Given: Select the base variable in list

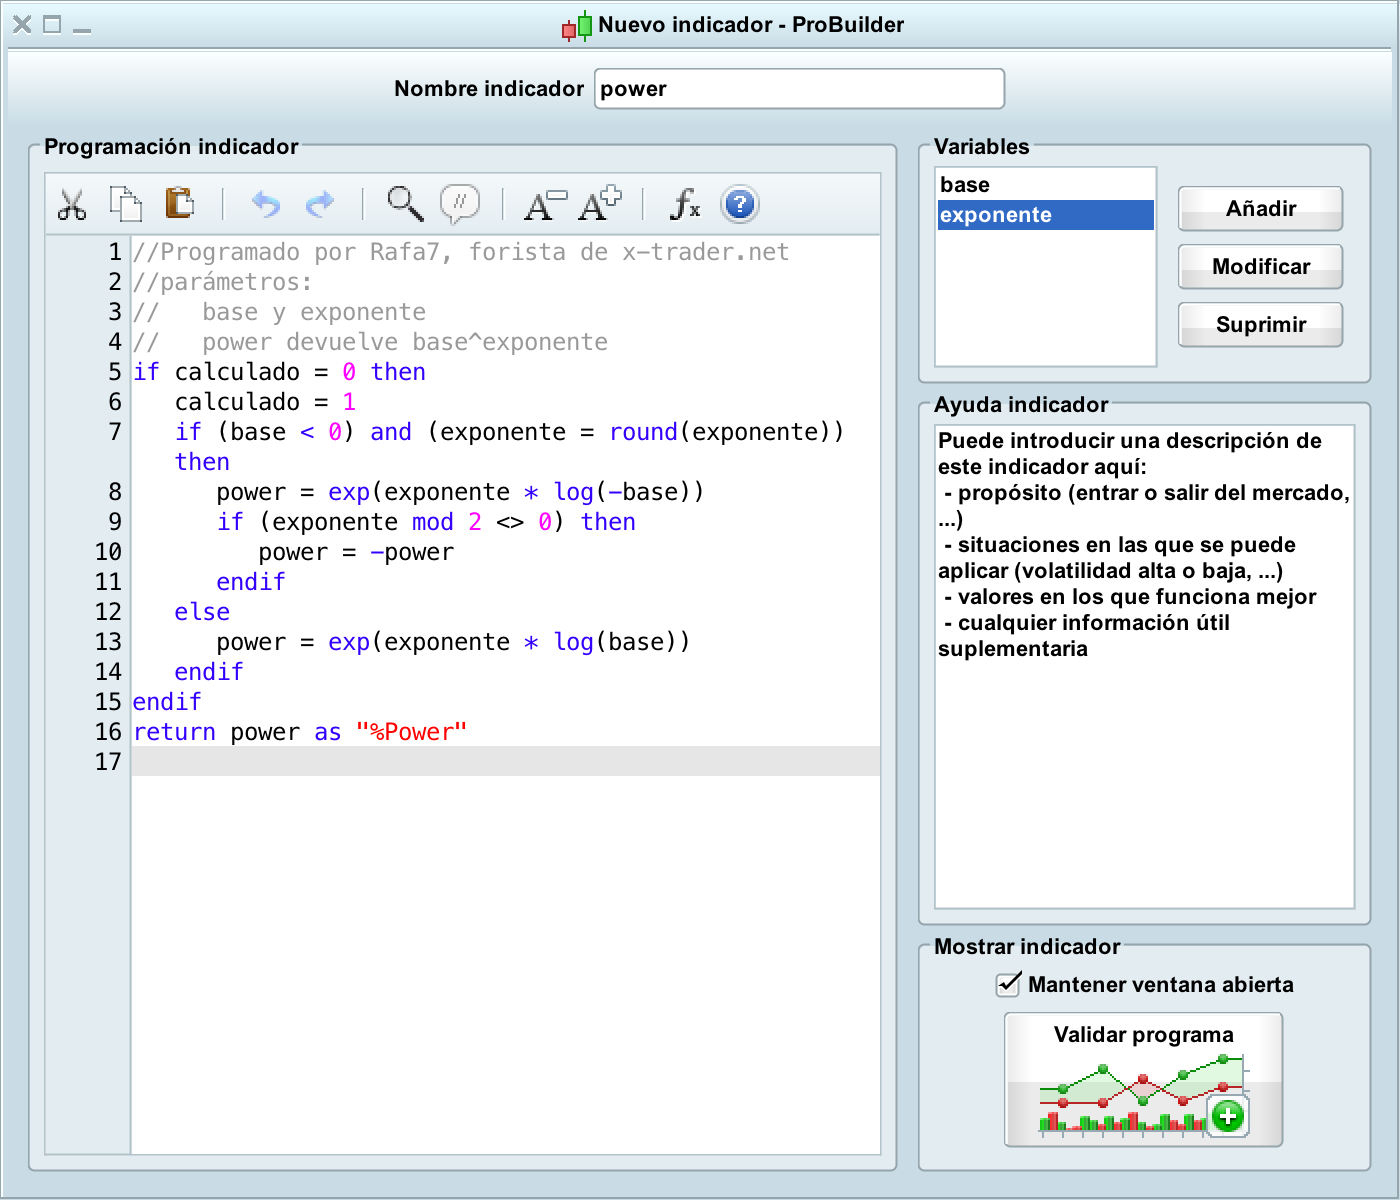Looking at the screenshot, I should pos(1045,185).
